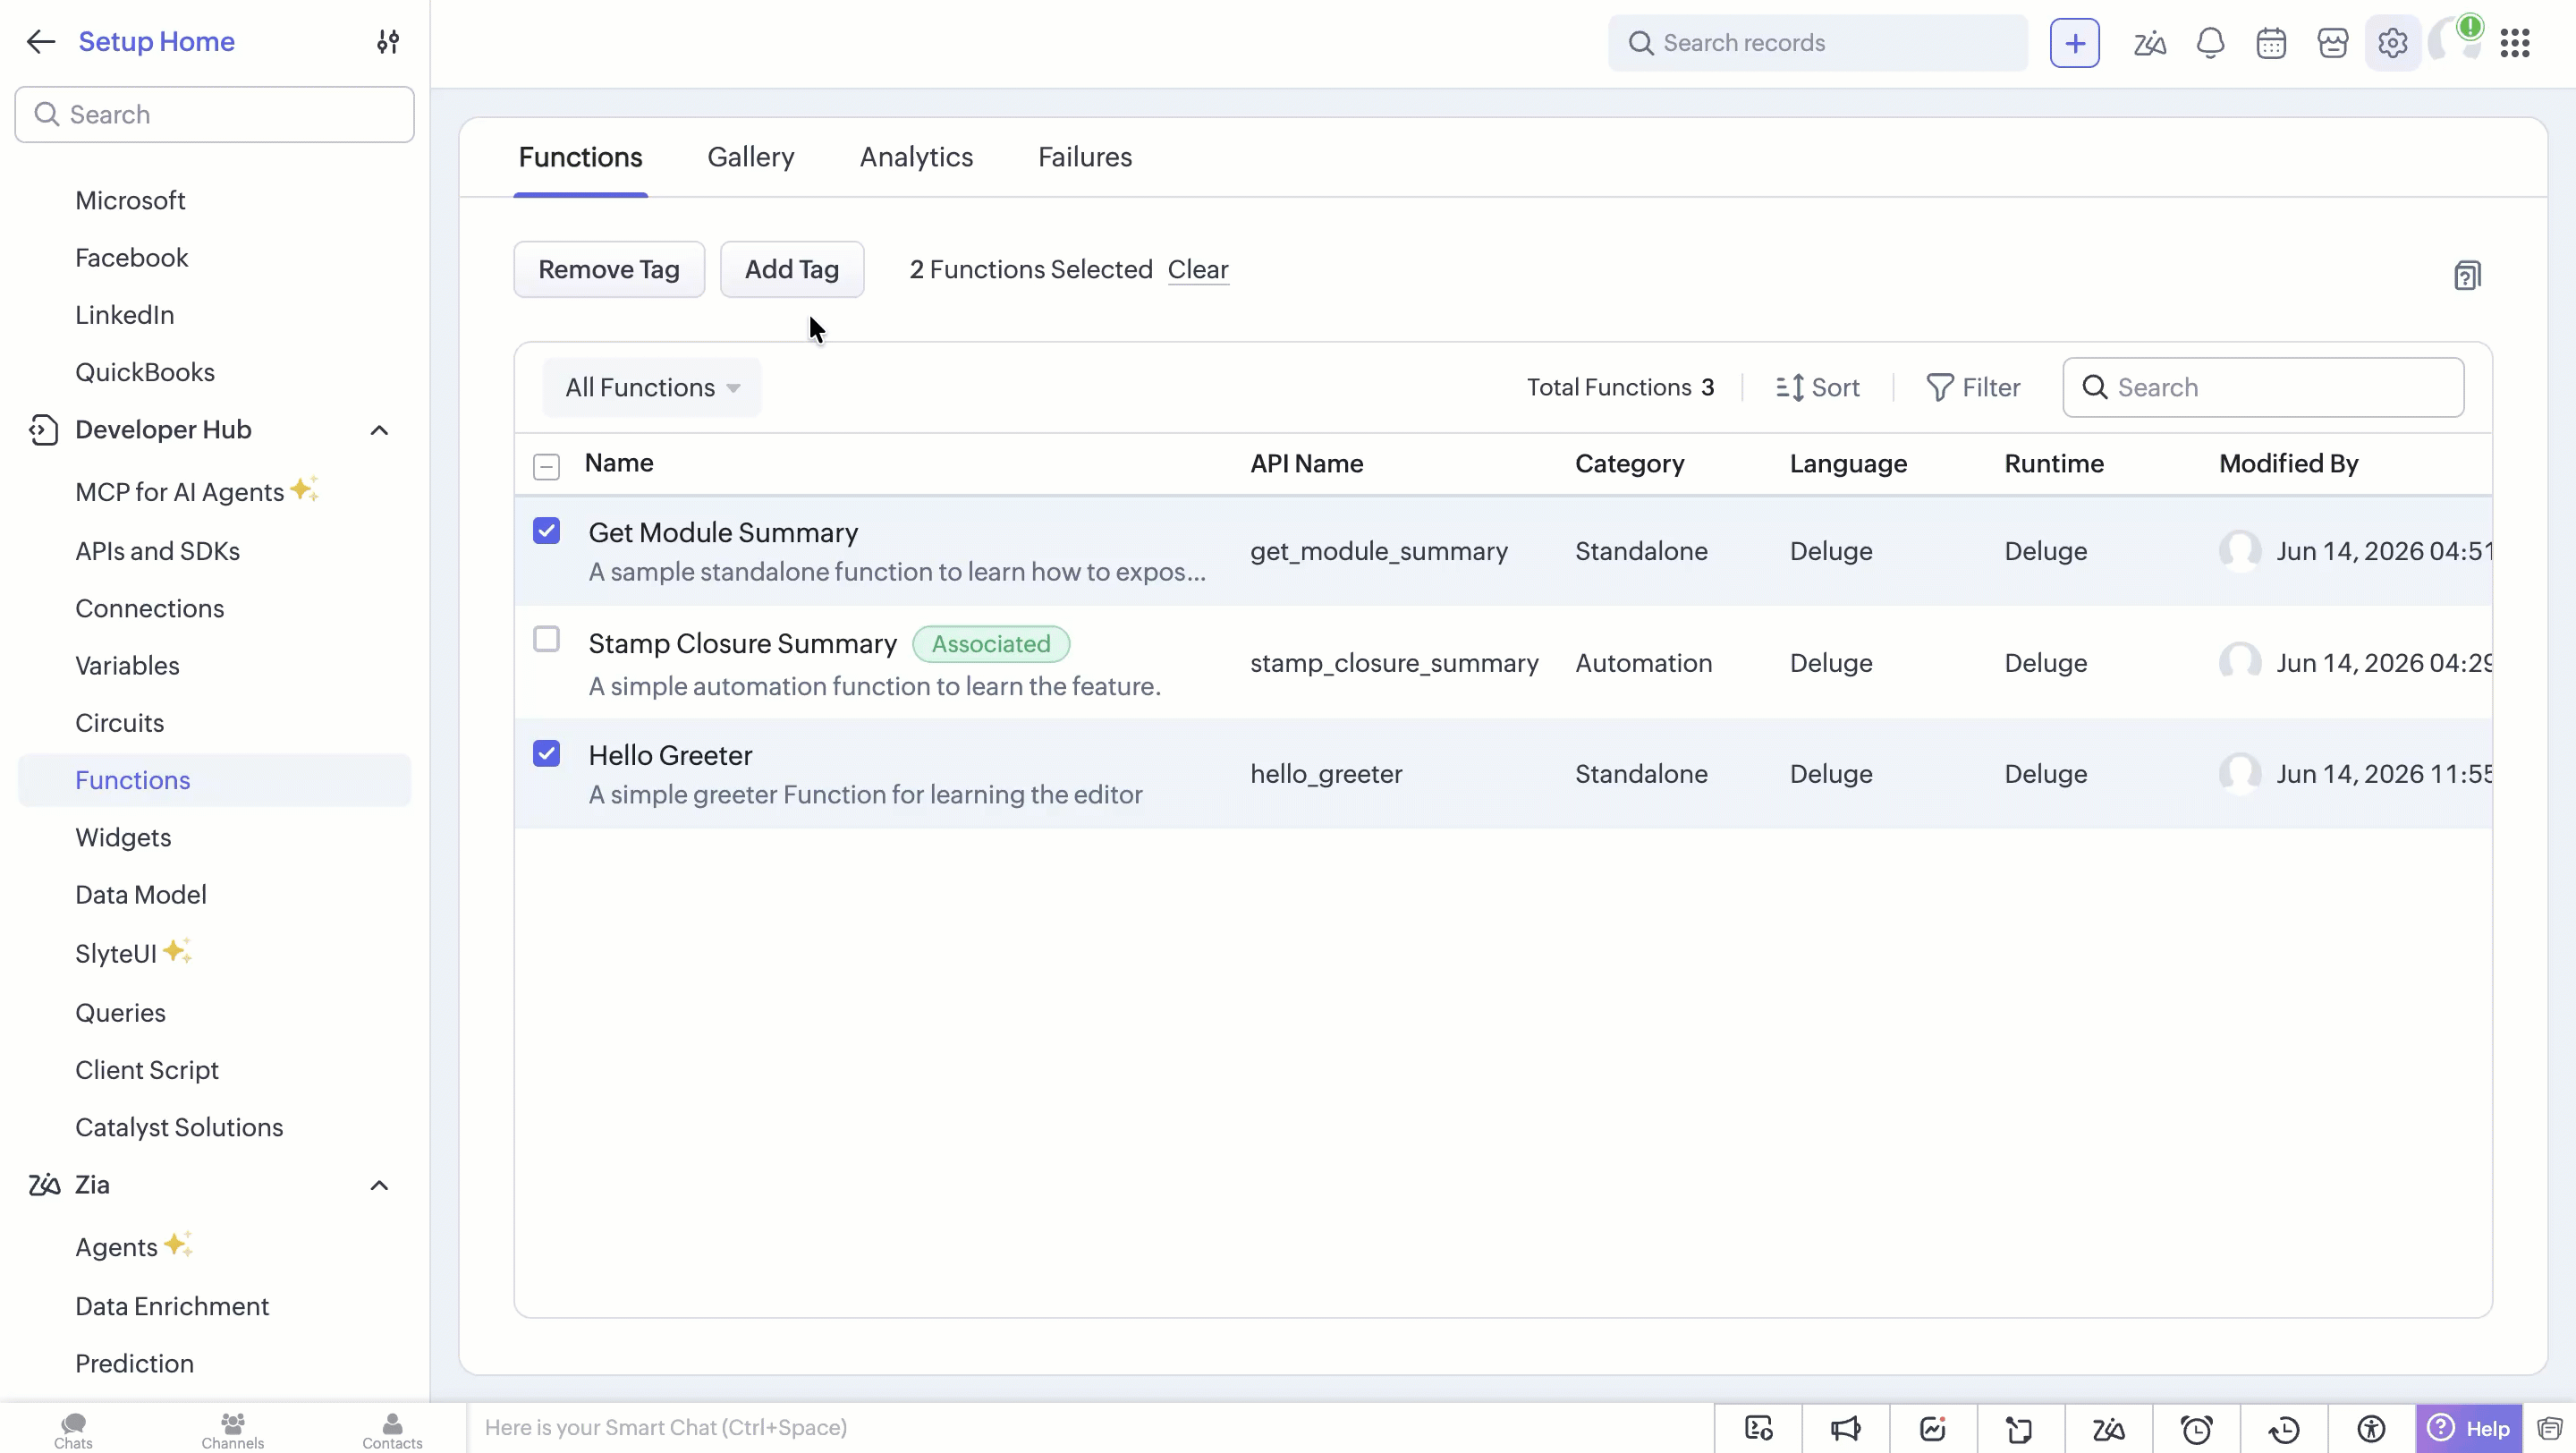Viewport: 2576px width, 1453px height.
Task: Open the All Functions dropdown
Action: [652, 387]
